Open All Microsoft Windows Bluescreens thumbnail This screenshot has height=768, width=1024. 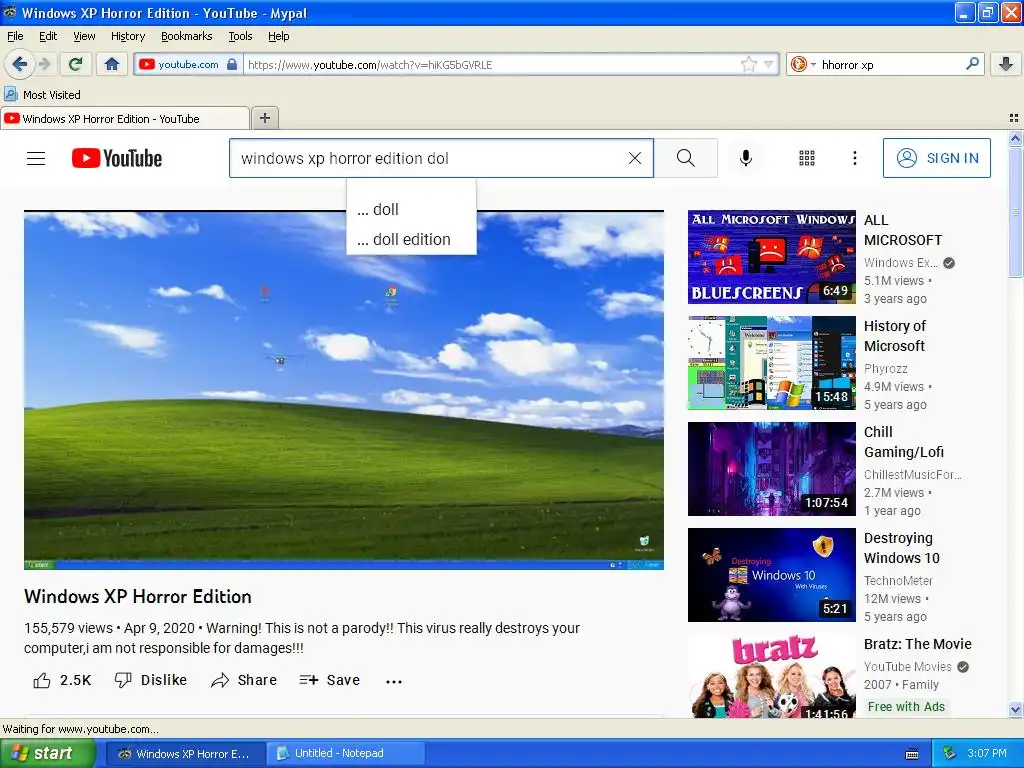(771, 257)
